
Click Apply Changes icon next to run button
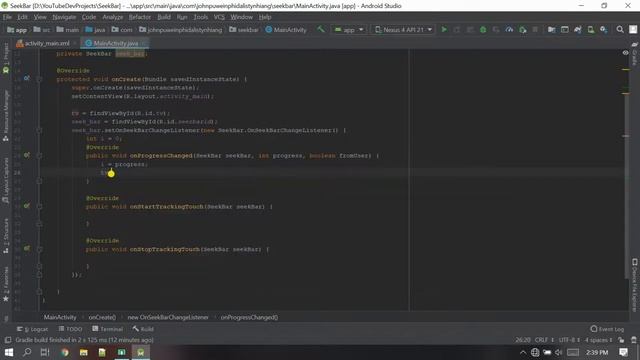pos(457,30)
